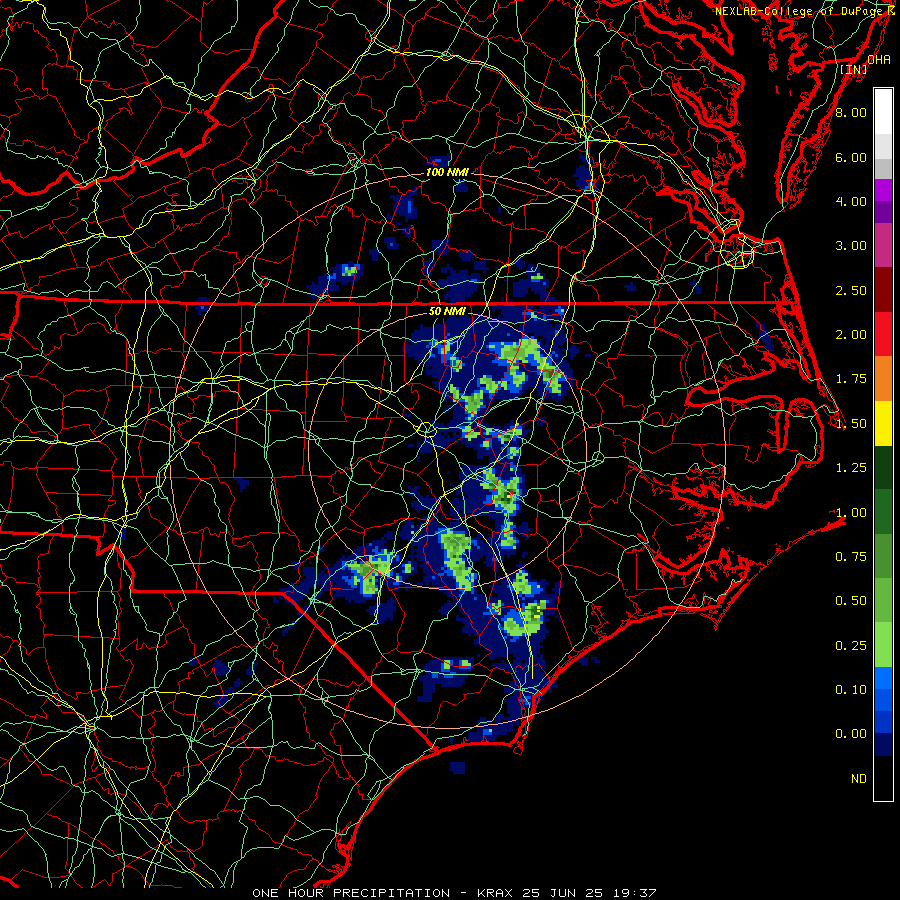Click the 2.50 legend value
The image size is (900, 900).
click(x=851, y=290)
